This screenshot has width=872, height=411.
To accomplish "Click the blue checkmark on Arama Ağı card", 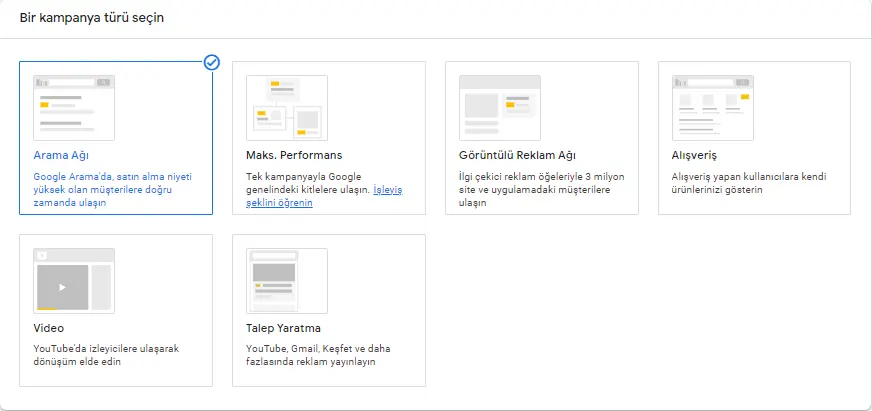I will click(x=212, y=62).
